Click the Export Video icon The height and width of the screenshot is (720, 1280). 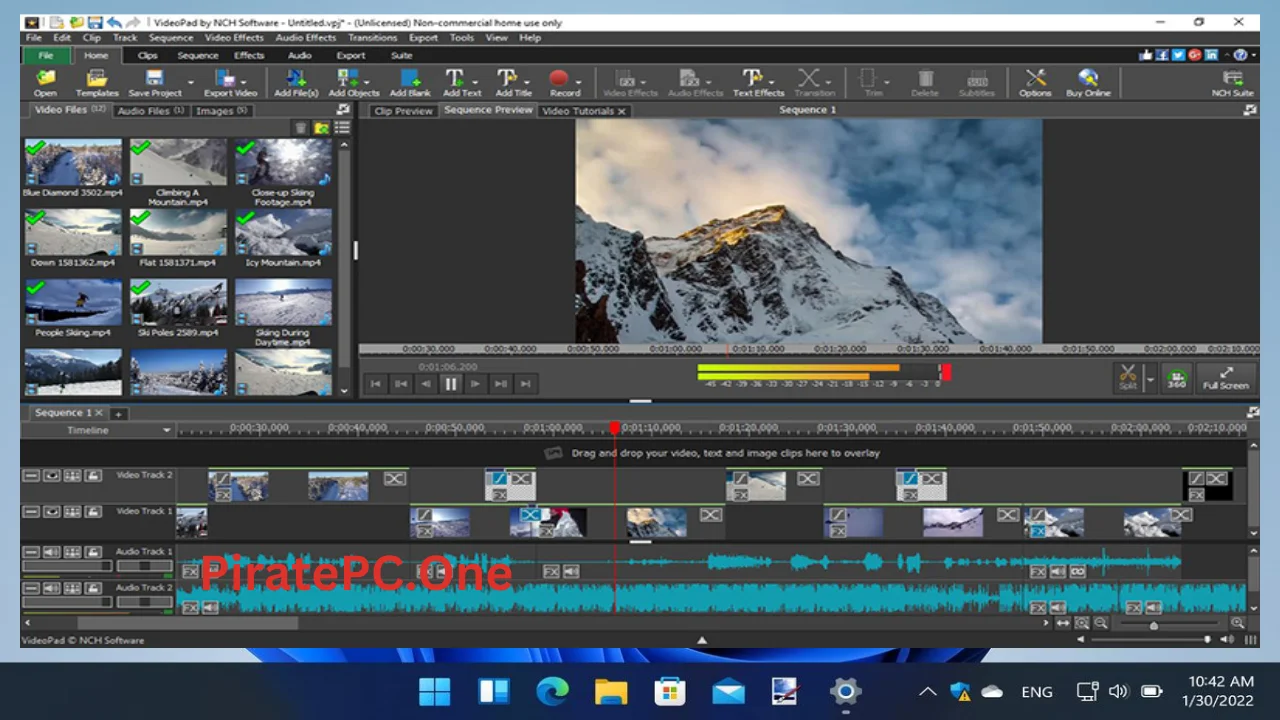pos(230,83)
